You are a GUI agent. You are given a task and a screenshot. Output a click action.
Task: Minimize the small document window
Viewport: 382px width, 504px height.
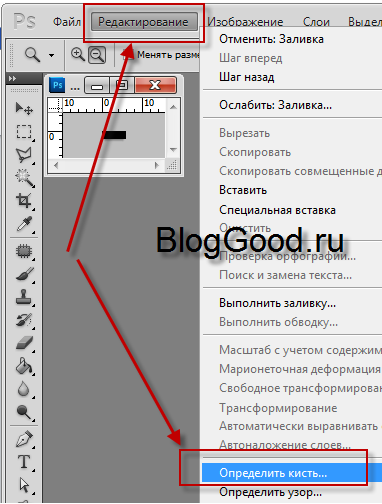click(97, 85)
